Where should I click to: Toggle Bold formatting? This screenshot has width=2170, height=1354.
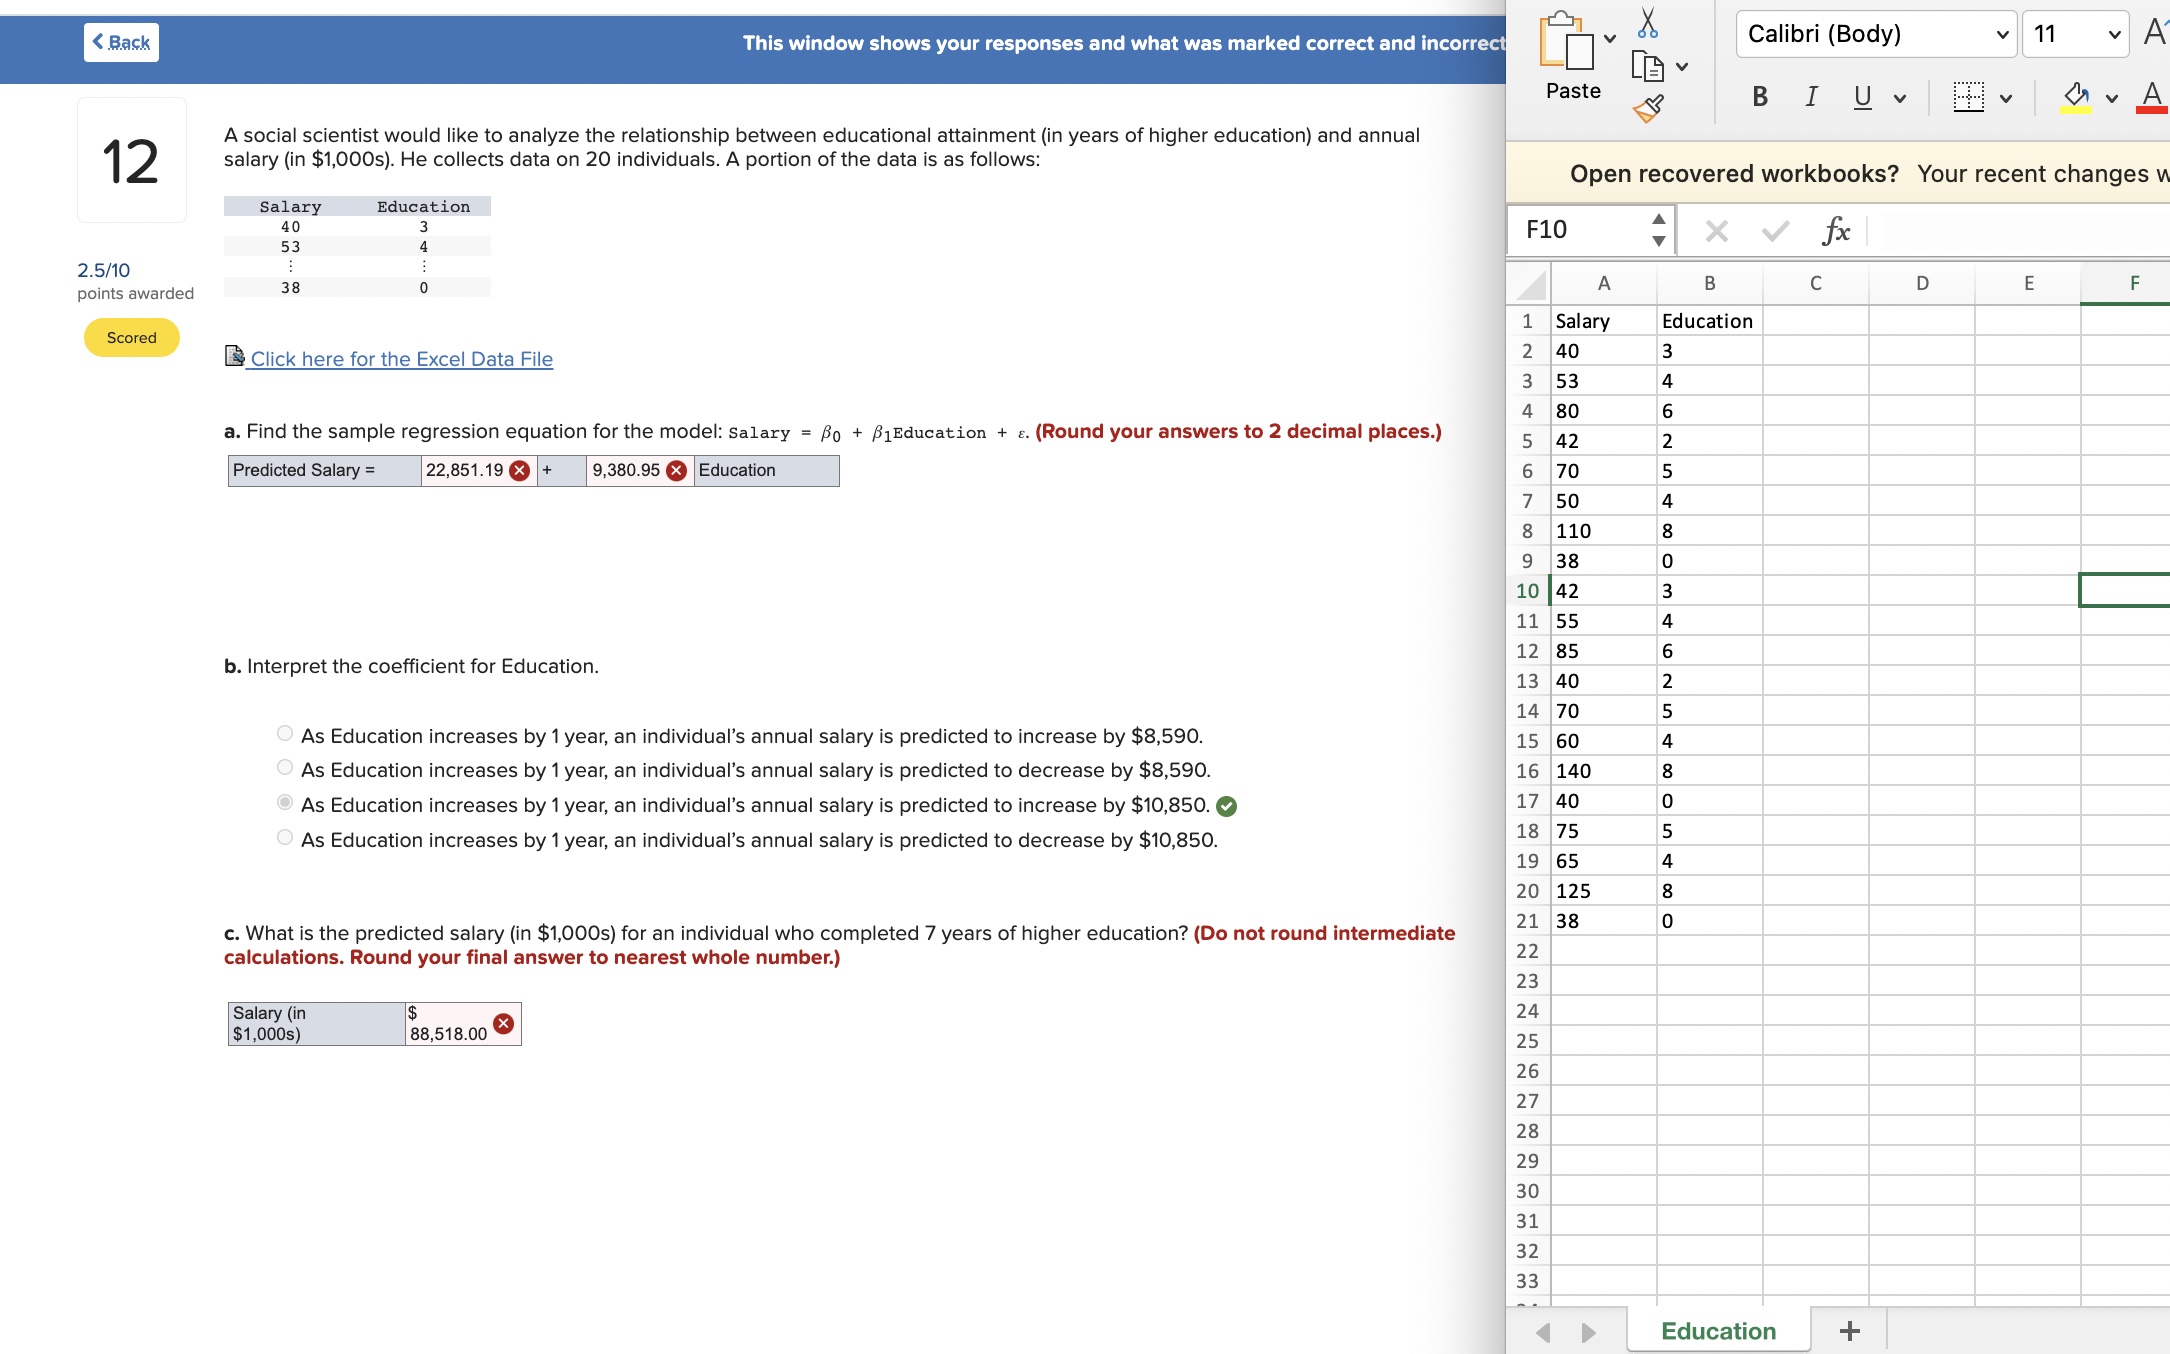click(1758, 97)
